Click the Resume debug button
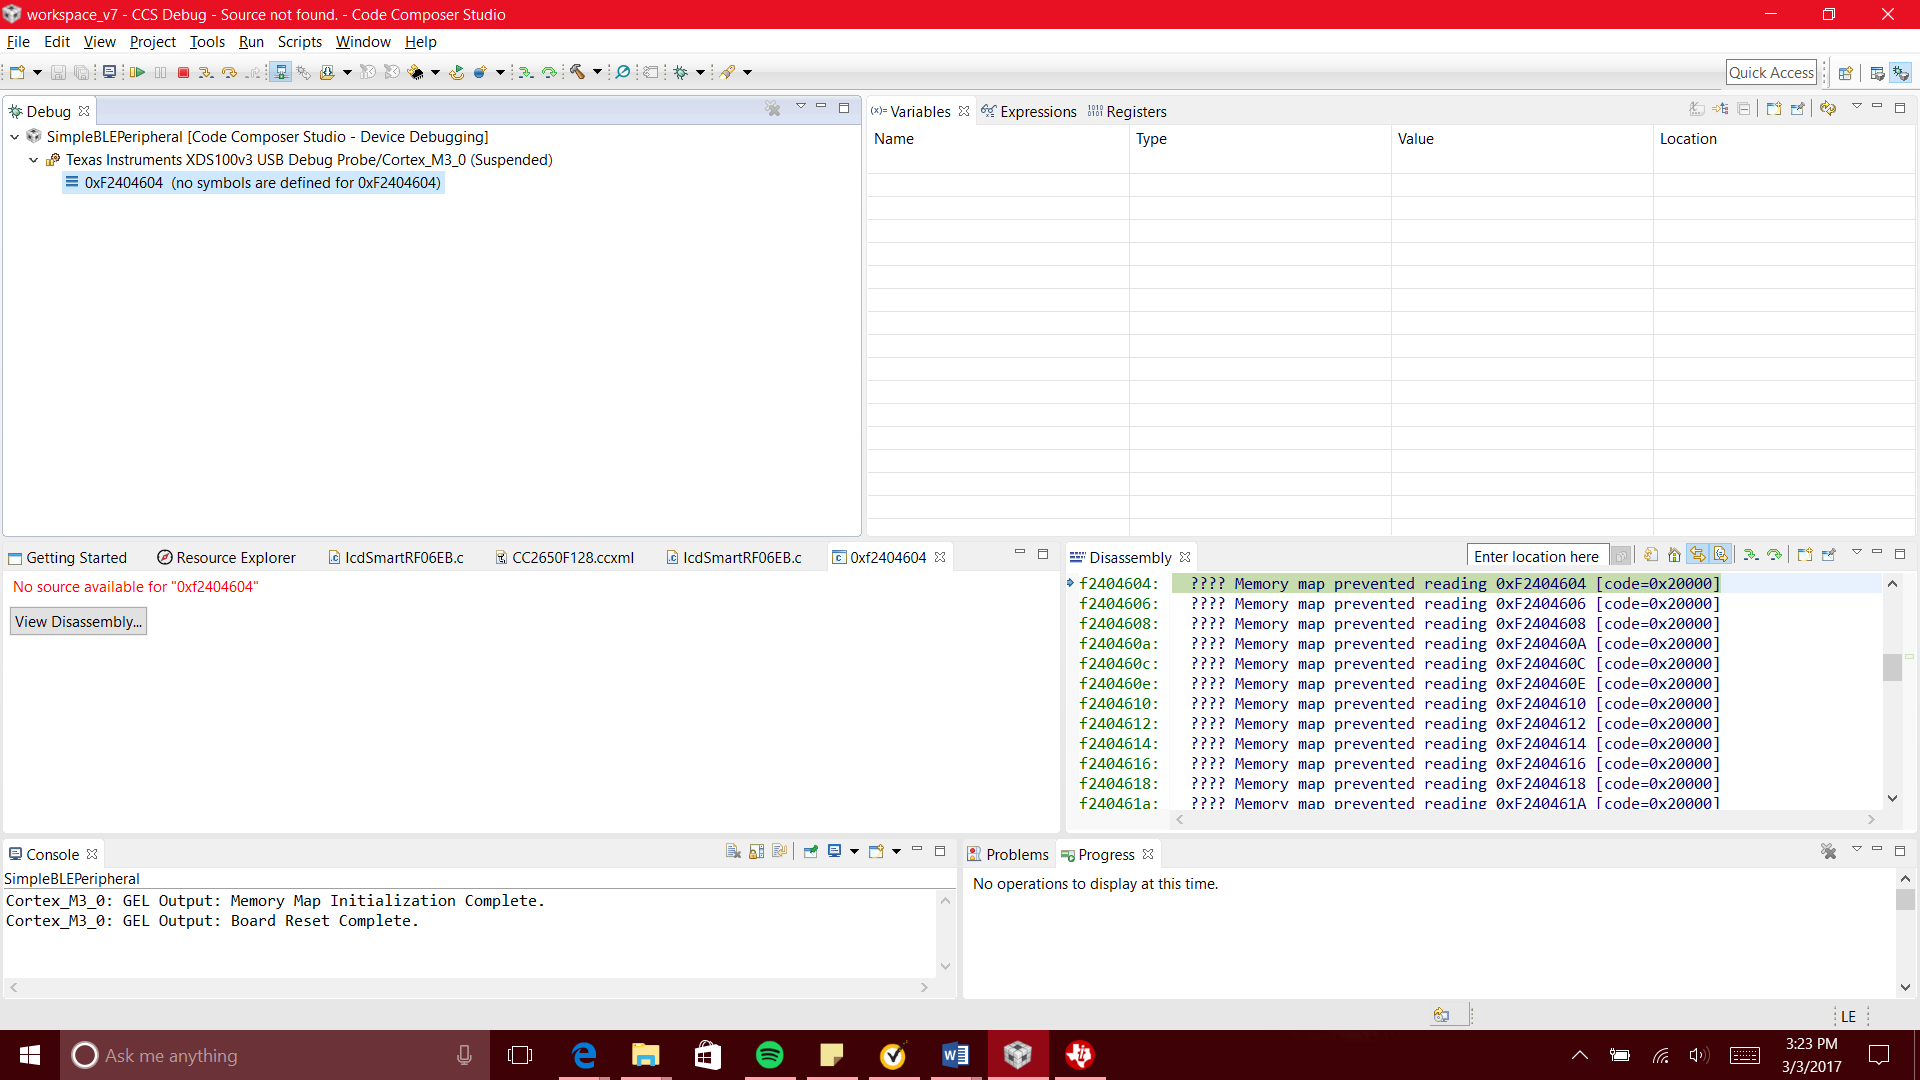Viewport: 1920px width, 1080px height. click(x=137, y=72)
